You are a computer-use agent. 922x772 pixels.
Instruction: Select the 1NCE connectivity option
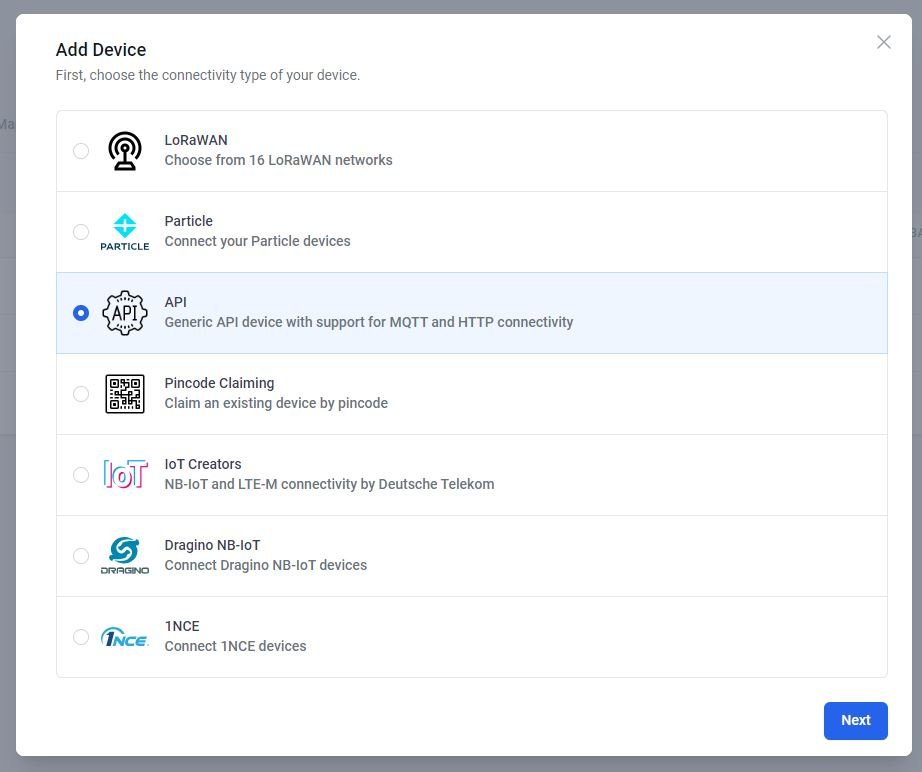[x=81, y=636]
